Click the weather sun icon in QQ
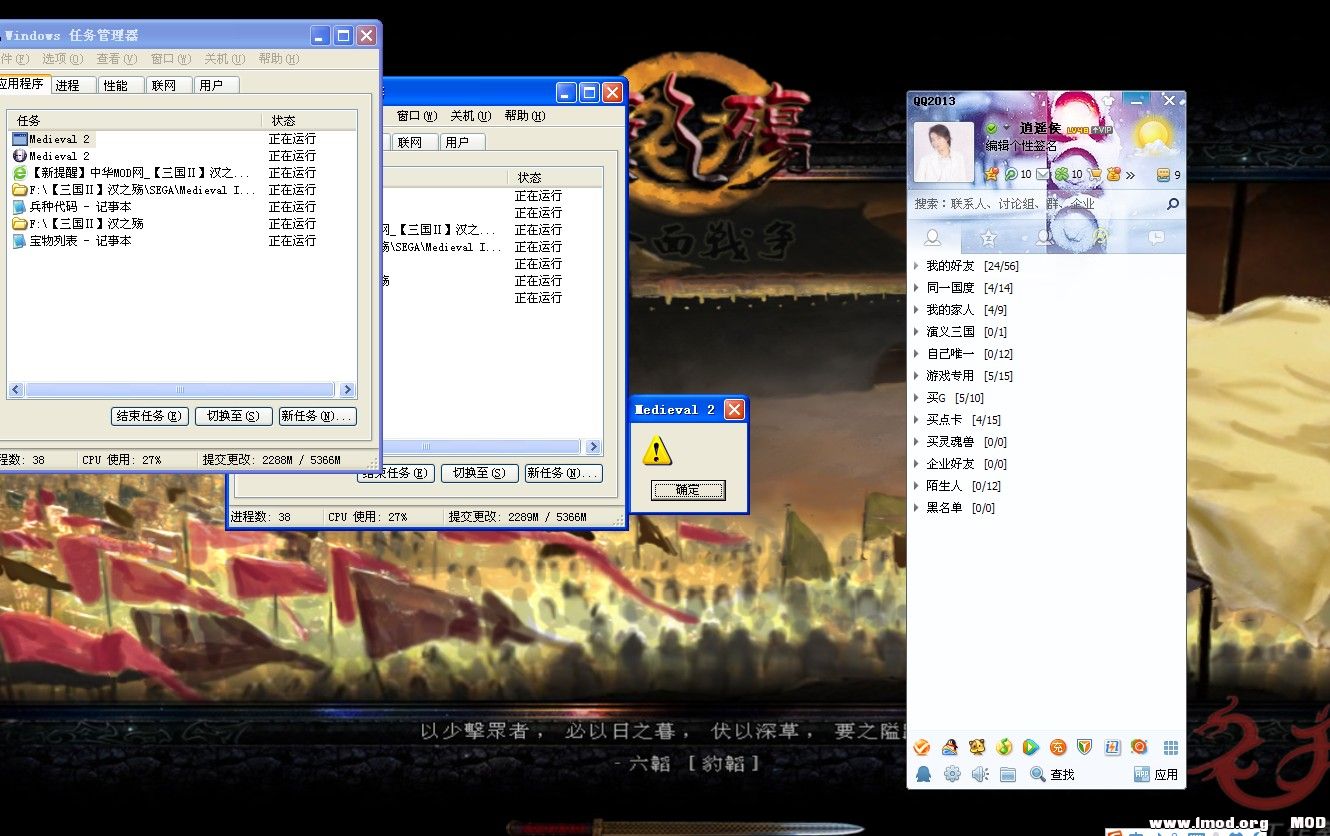Image resolution: width=1330 pixels, height=836 pixels. (1153, 133)
